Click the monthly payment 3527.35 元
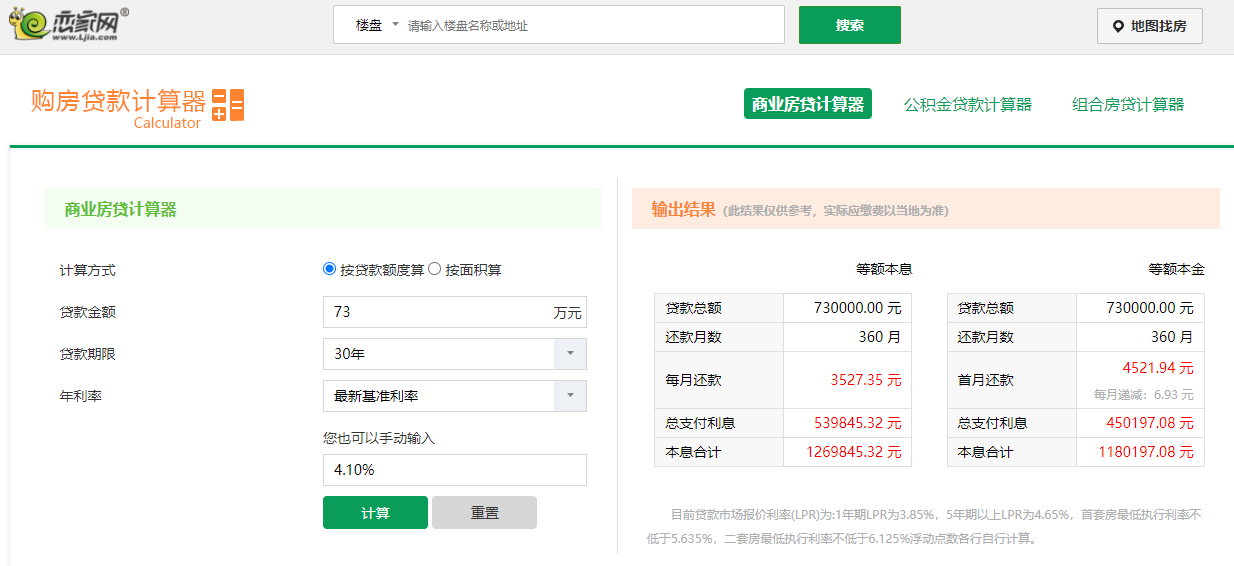Viewport: 1234px width, 566px height. pyautogui.click(x=866, y=380)
